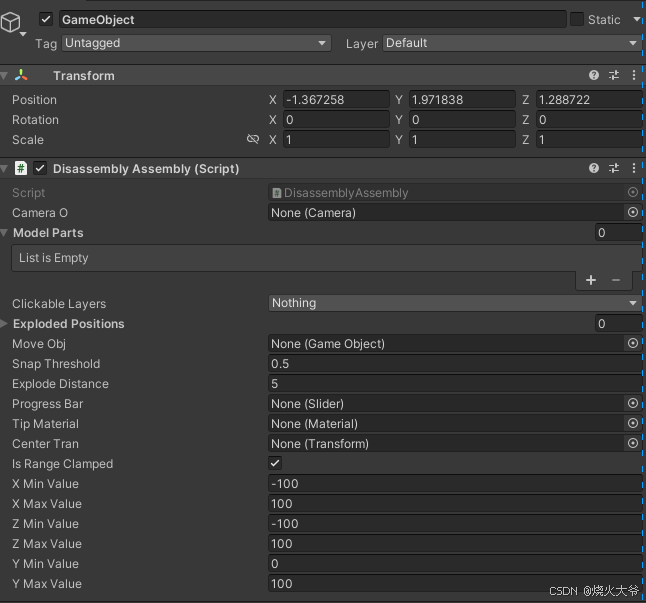Open object picker for Progress Bar field
The width and height of the screenshot is (646, 603).
coord(633,403)
